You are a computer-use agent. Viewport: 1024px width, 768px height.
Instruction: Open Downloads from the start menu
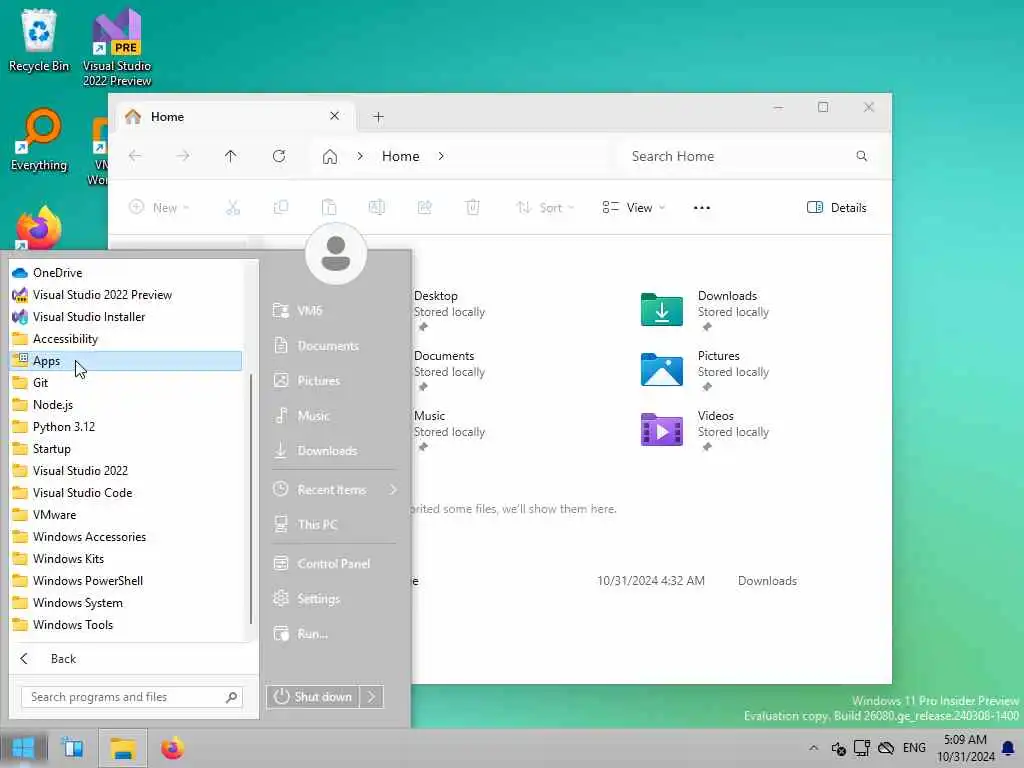[334, 451]
